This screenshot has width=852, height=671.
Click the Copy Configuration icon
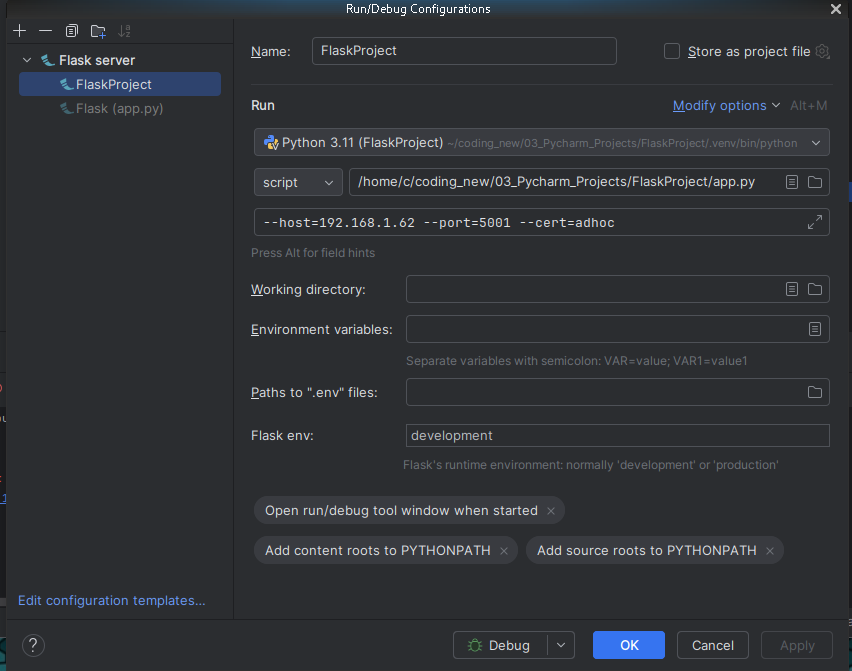71,31
